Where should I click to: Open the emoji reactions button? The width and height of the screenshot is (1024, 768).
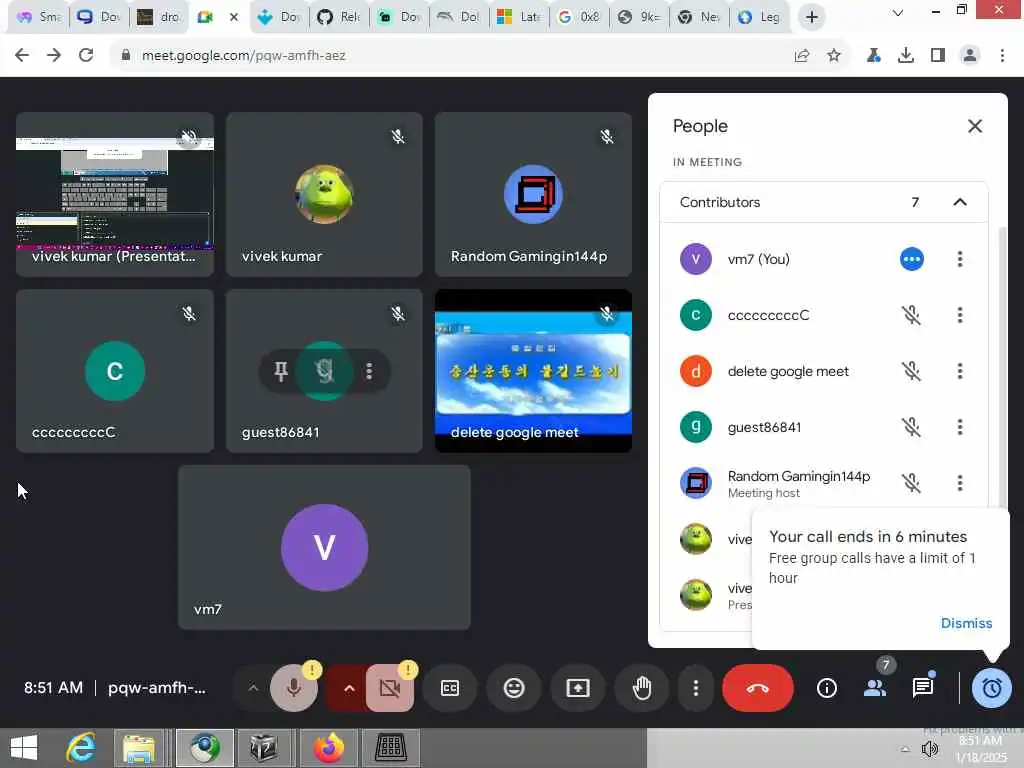point(514,688)
